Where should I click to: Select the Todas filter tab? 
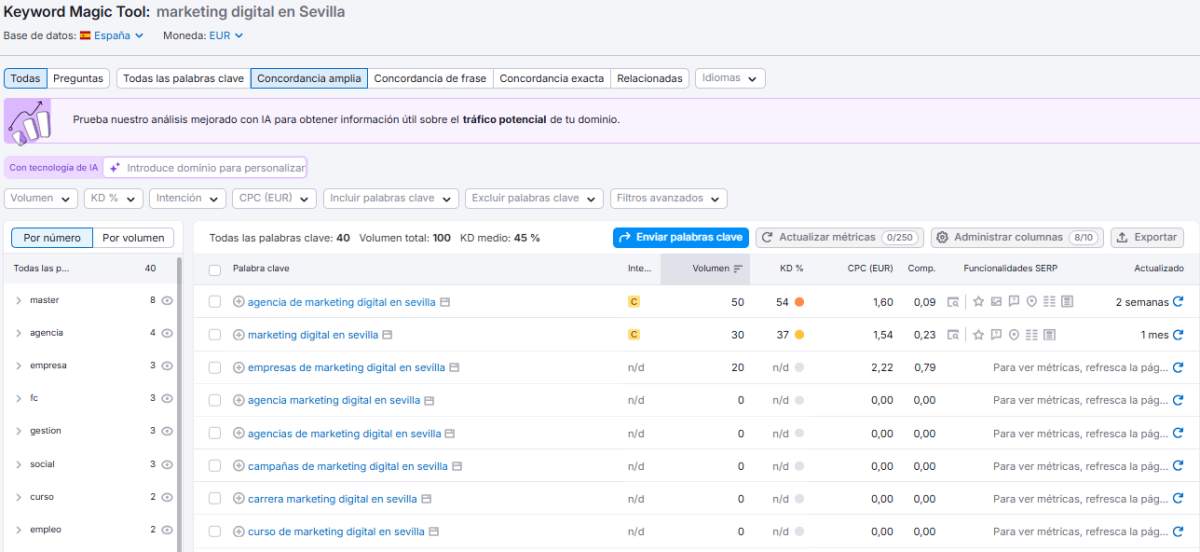coord(25,78)
